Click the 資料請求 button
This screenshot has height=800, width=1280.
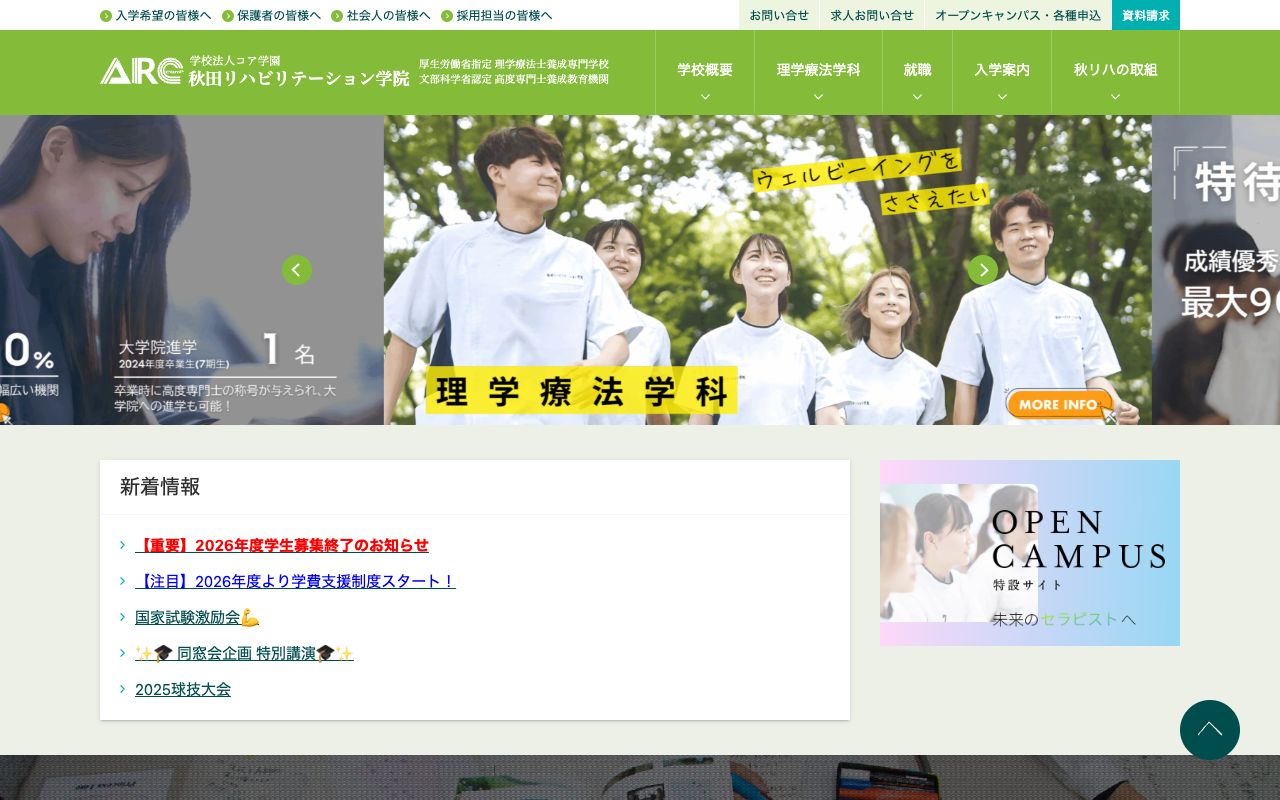click(1145, 15)
